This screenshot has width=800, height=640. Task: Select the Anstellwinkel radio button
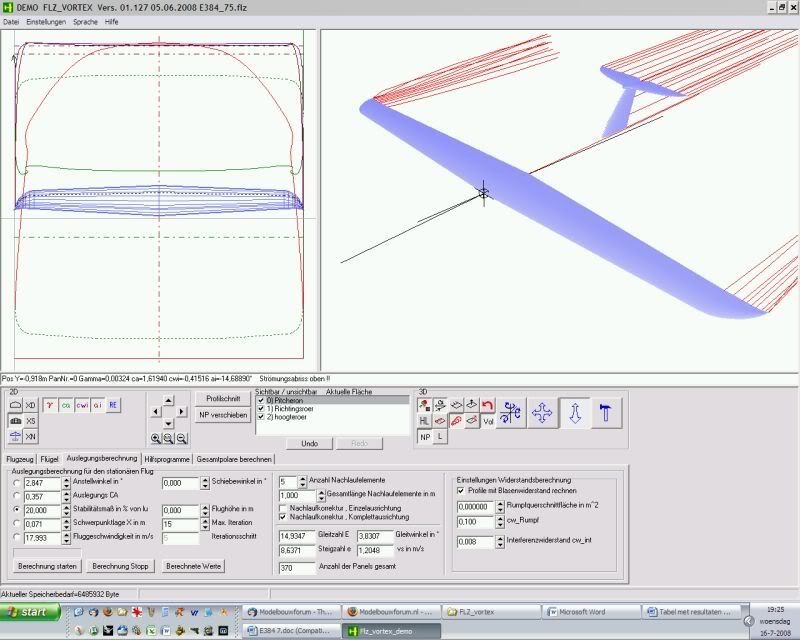(x=17, y=482)
